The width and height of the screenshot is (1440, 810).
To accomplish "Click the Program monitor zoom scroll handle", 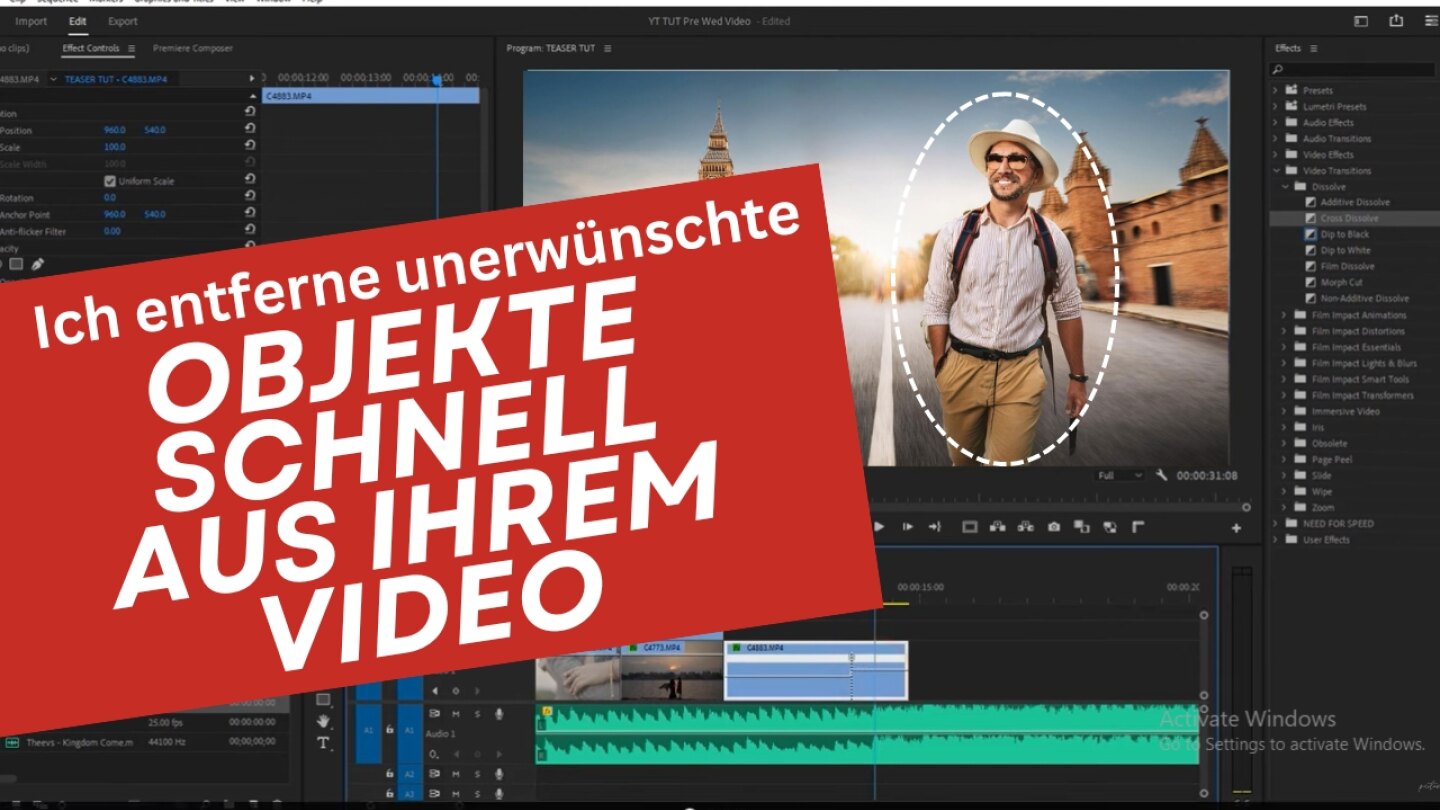I will 1246,507.
